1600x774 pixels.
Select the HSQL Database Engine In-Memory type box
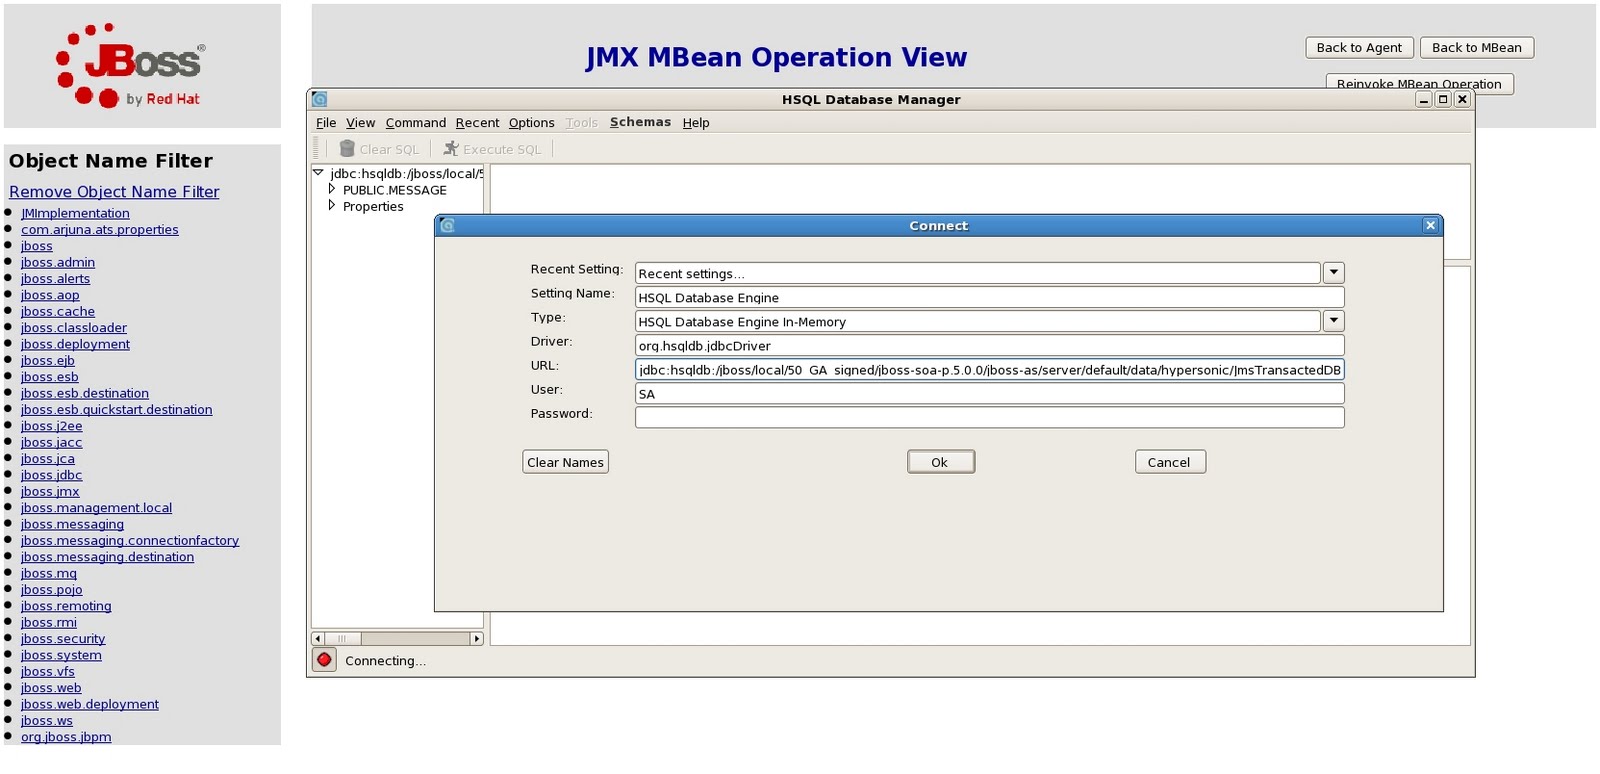(x=978, y=321)
